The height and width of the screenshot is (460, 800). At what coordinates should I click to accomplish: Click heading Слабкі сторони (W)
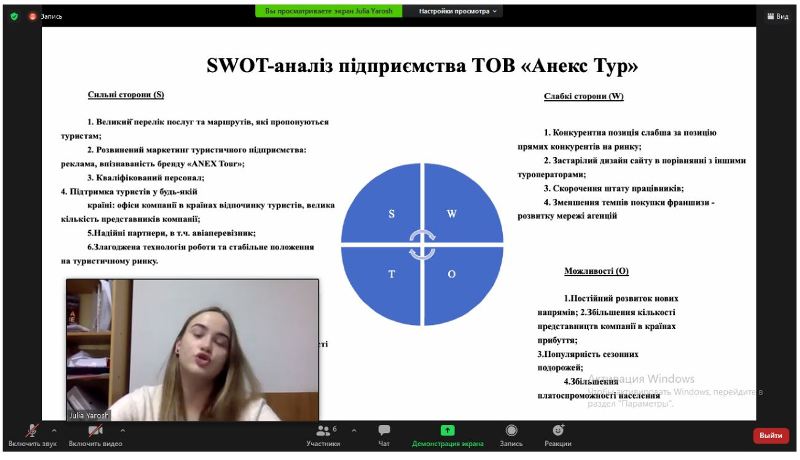coord(584,96)
